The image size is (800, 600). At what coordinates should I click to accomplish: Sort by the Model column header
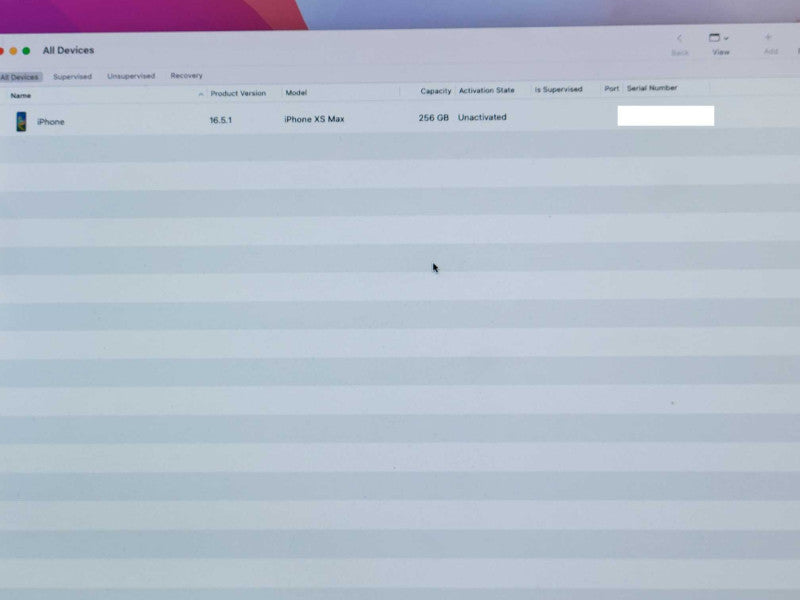296,92
